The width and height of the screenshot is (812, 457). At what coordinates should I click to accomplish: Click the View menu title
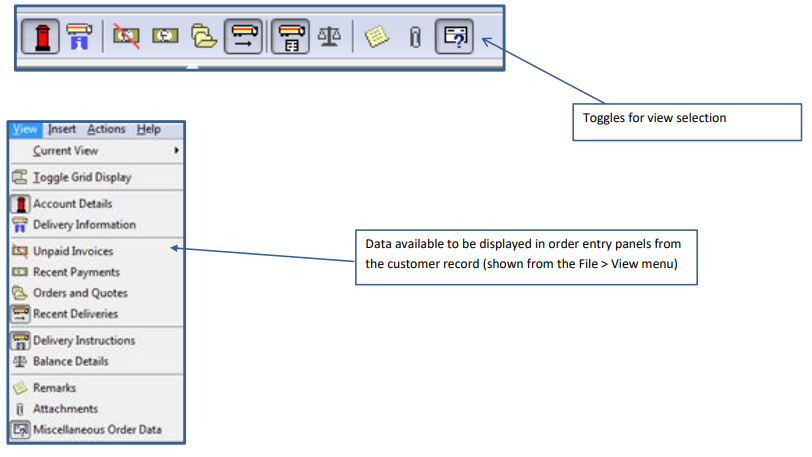coord(26,129)
